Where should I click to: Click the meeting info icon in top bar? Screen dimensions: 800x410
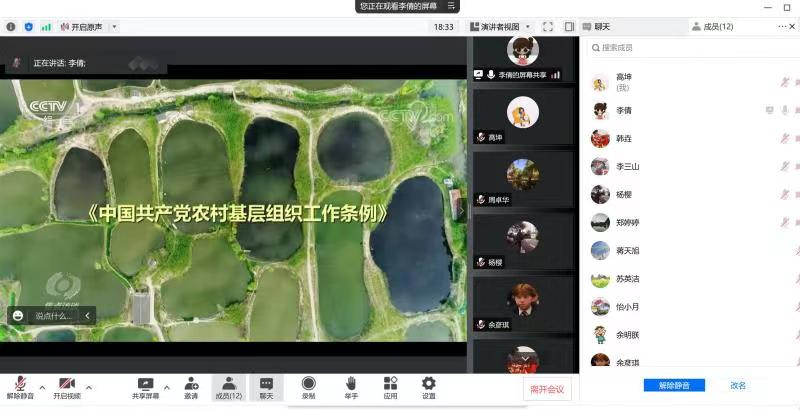11,27
